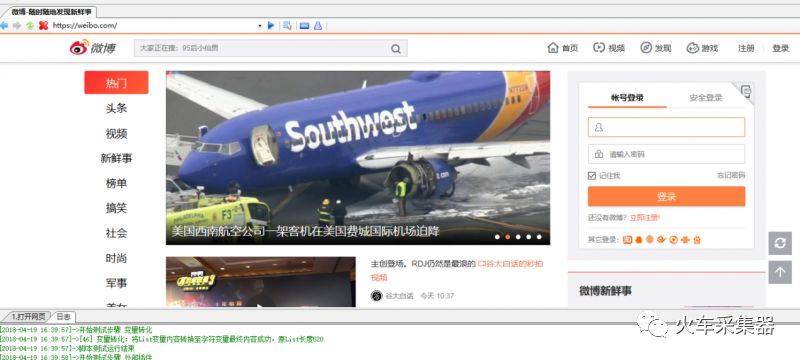
Task: Click the gray refresh floating button
Action: (780, 243)
